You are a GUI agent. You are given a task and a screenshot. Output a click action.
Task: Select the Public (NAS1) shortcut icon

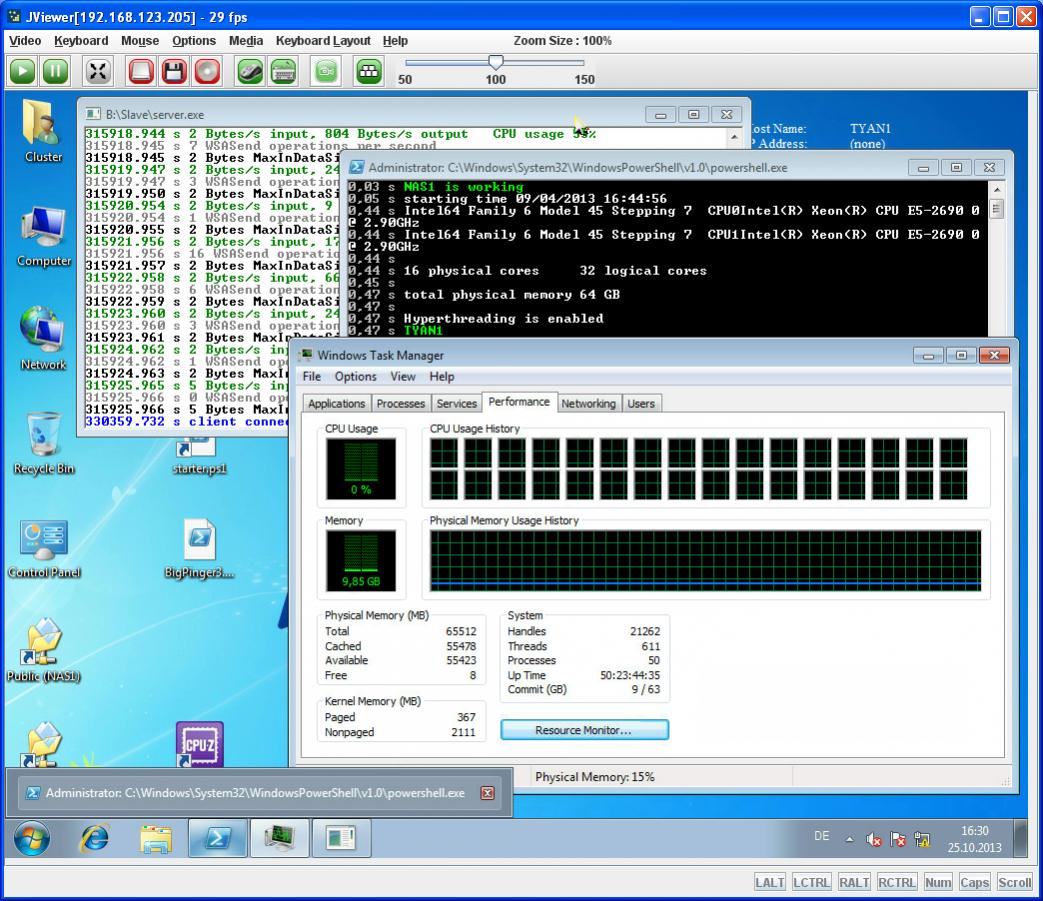[x=44, y=650]
